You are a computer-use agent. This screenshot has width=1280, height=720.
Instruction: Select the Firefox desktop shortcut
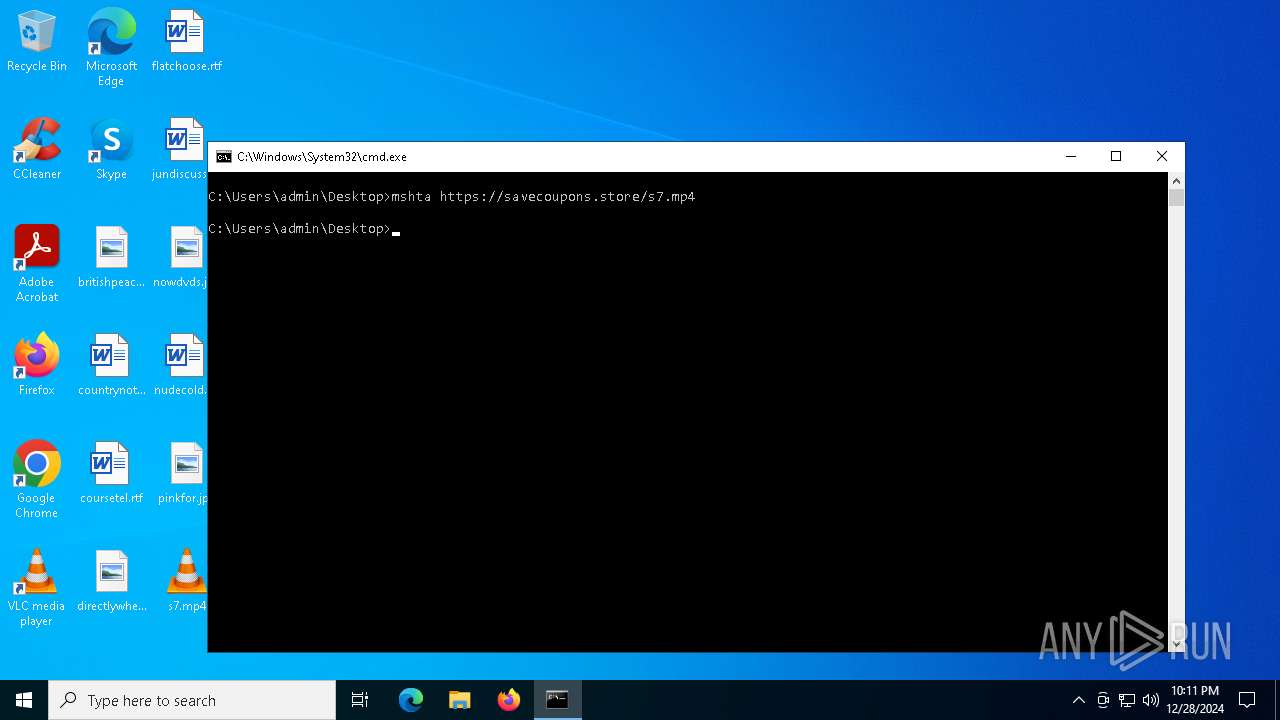(37, 366)
